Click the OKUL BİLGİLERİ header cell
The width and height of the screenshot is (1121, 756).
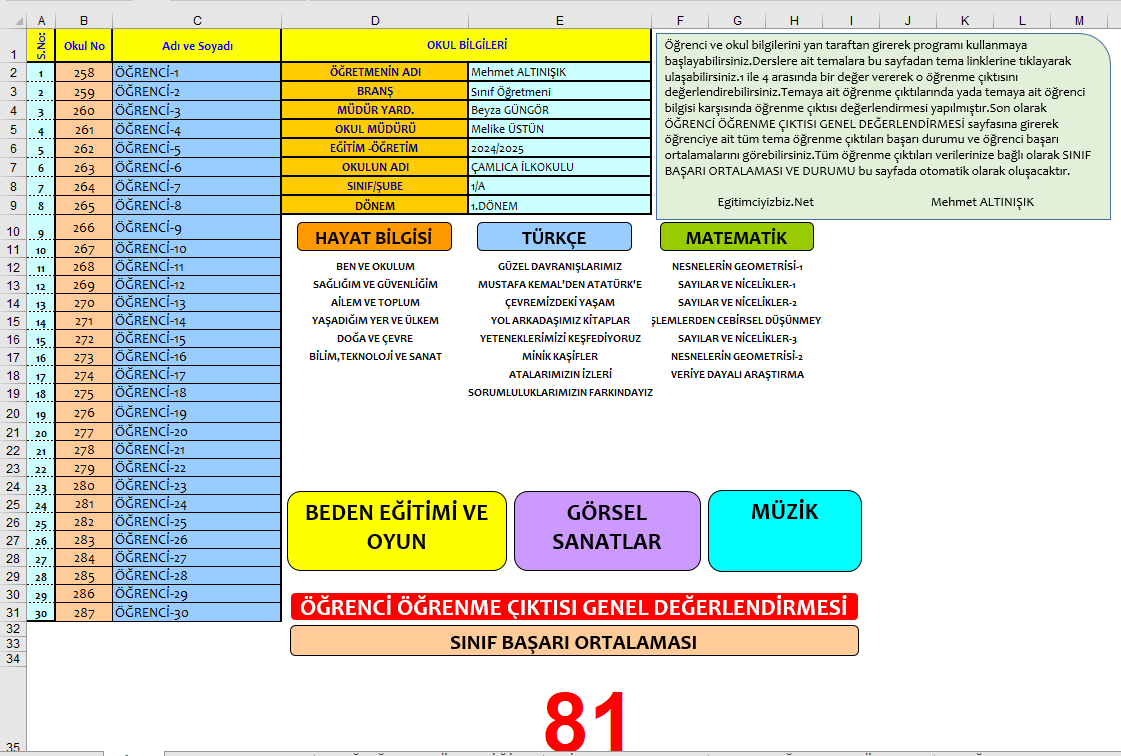[467, 45]
